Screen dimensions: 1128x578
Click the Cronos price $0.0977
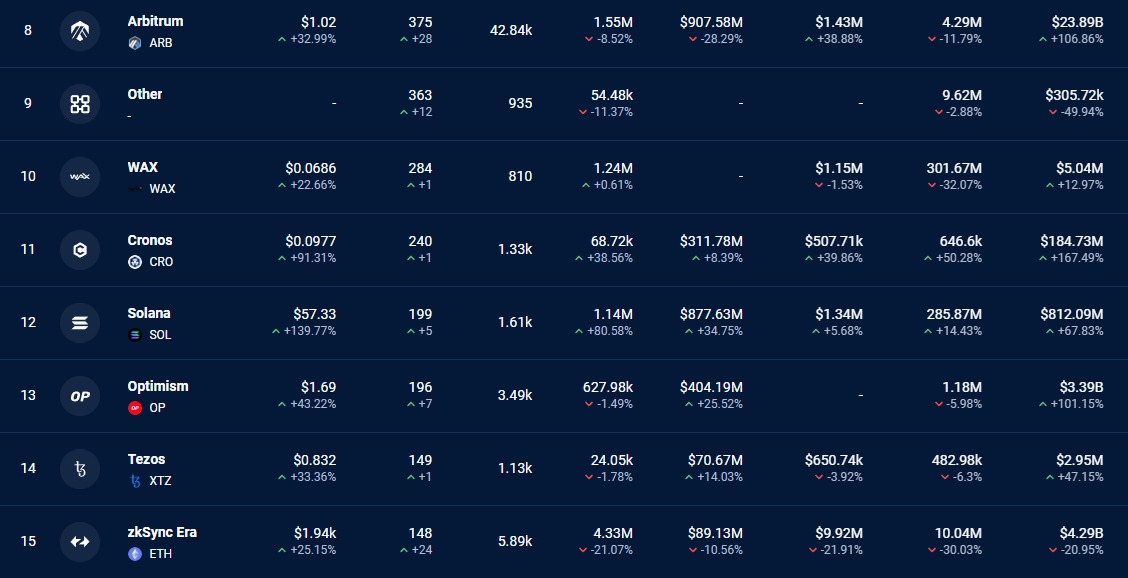coord(311,241)
